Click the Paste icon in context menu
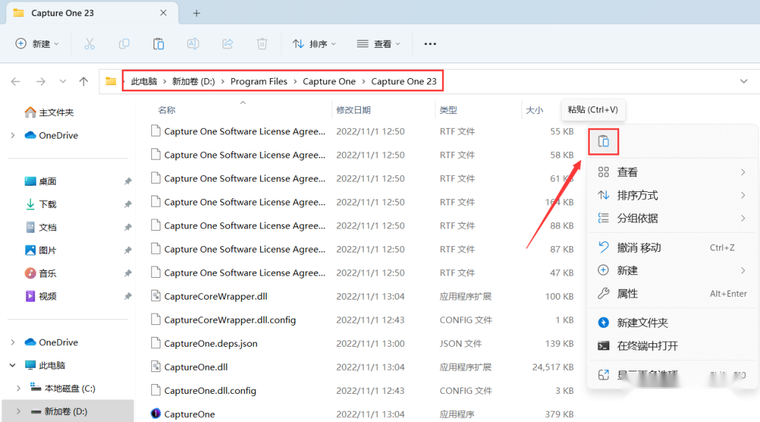 pos(603,141)
